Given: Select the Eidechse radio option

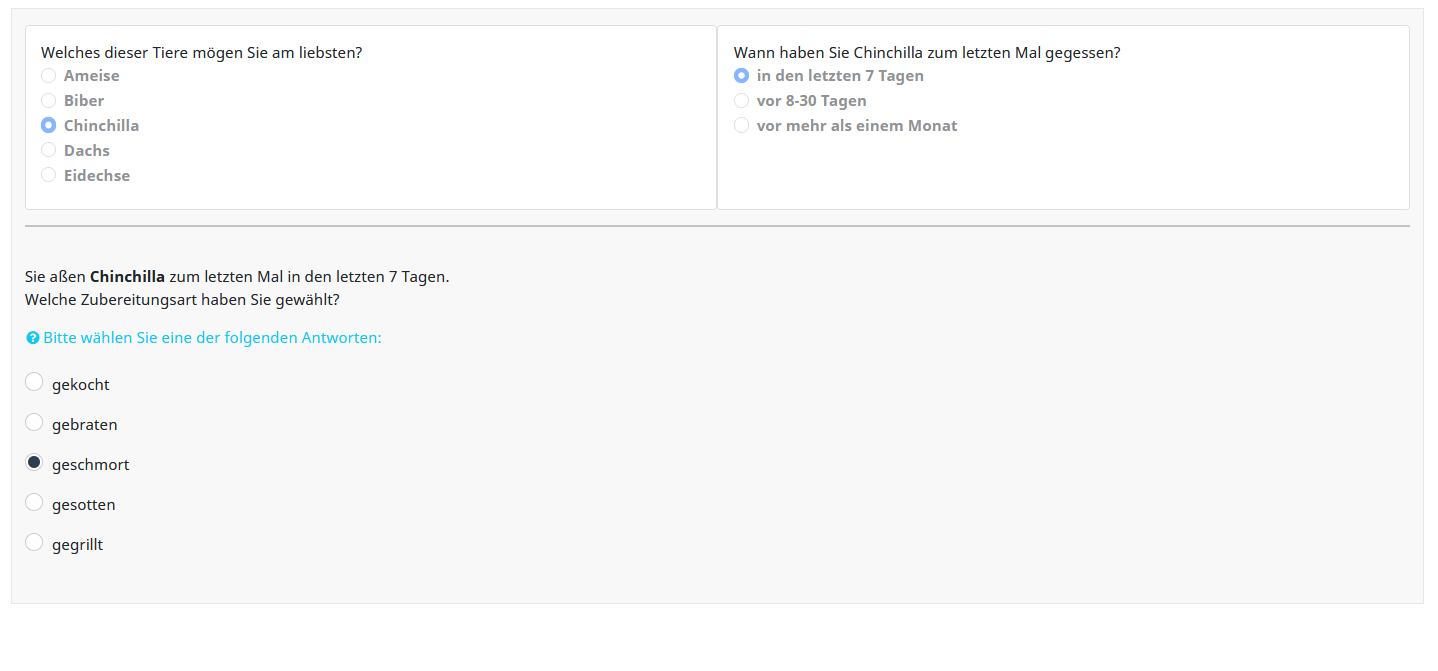Looking at the screenshot, I should pos(48,176).
